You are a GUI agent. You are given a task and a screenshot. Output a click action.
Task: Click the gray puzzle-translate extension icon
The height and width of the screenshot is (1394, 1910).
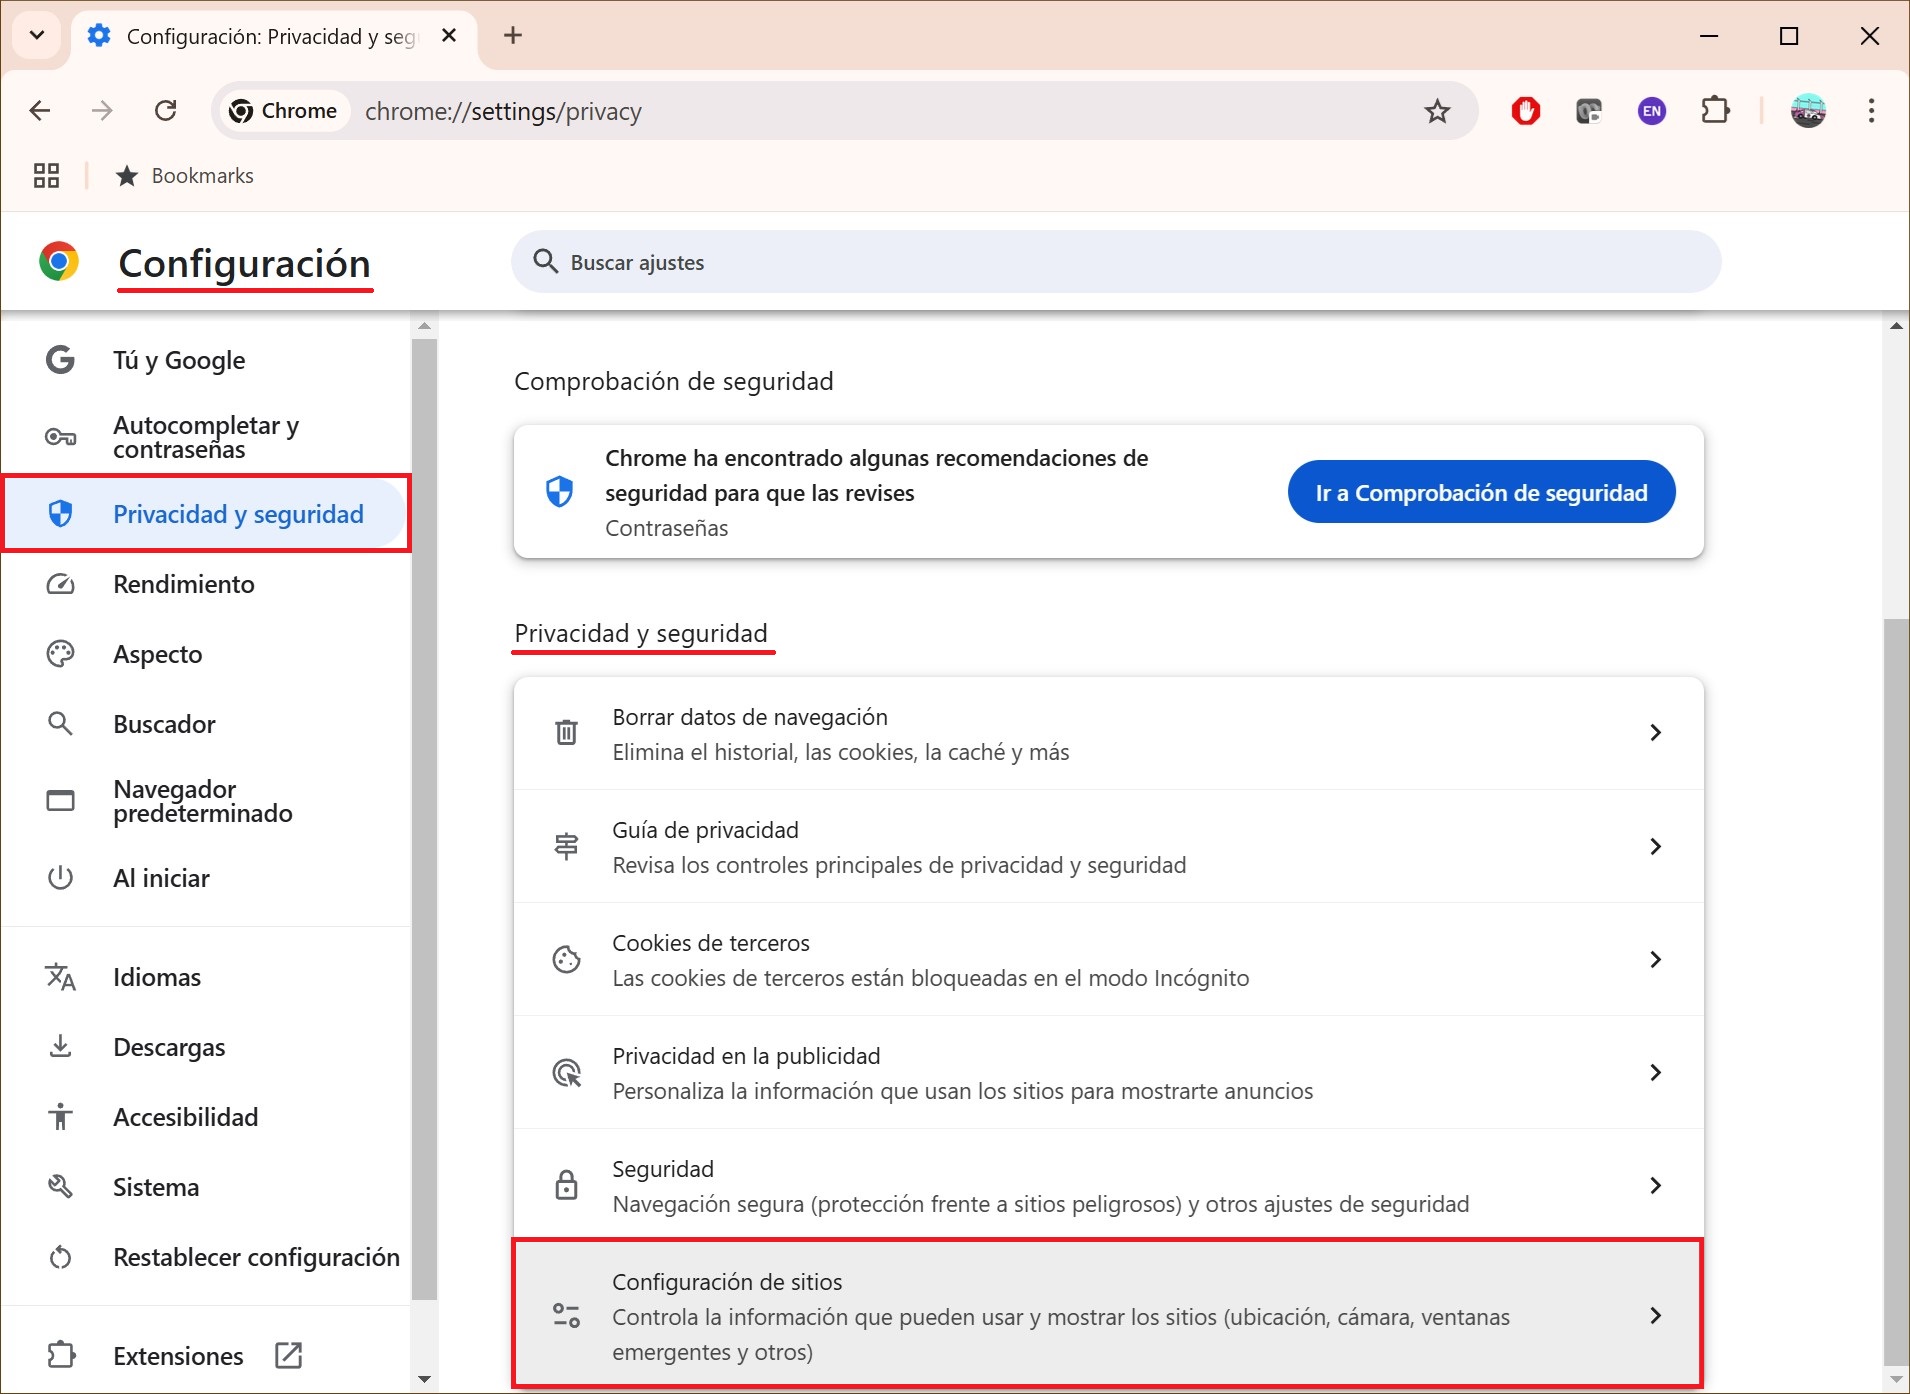(x=1589, y=111)
